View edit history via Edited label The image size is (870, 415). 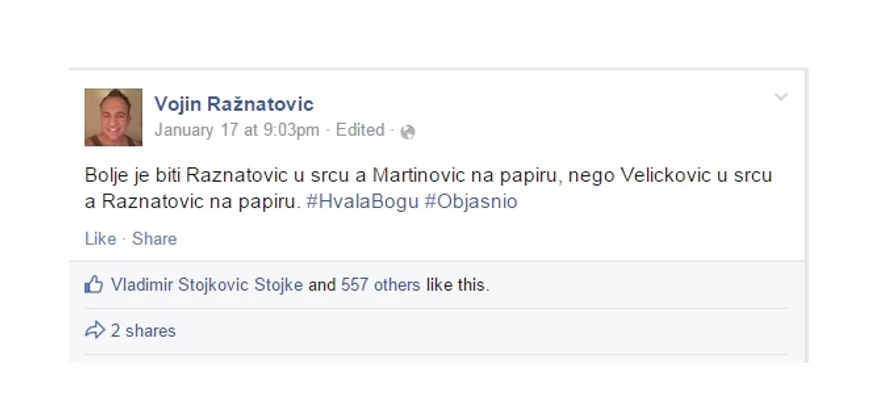pyautogui.click(x=360, y=130)
